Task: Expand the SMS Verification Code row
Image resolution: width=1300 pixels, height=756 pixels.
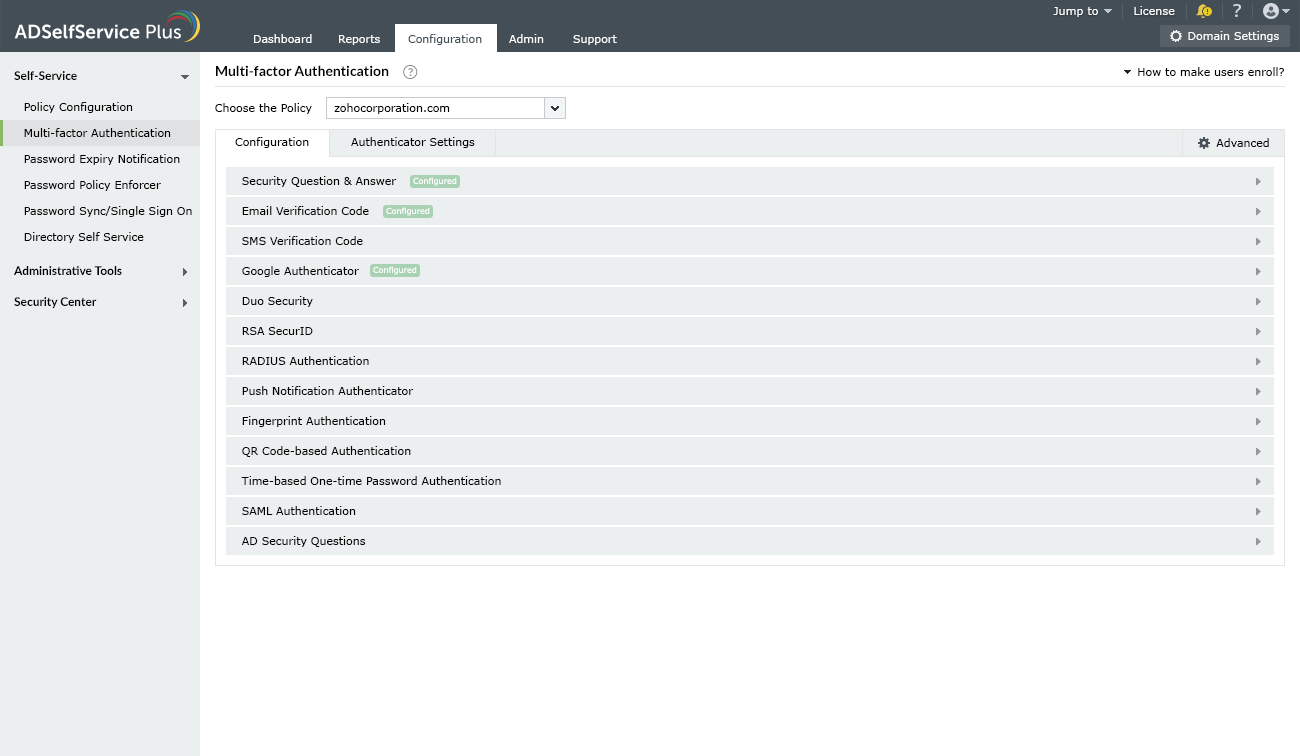Action: (x=750, y=241)
